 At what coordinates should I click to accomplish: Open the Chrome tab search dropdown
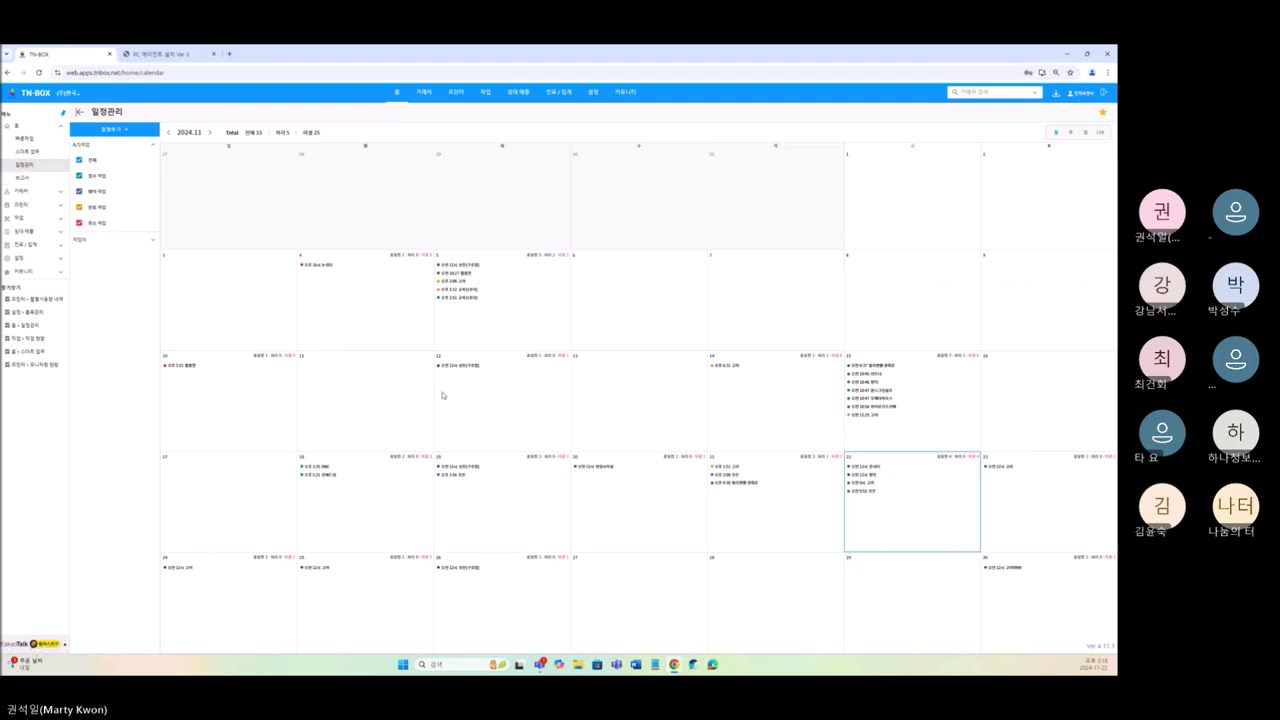6,54
